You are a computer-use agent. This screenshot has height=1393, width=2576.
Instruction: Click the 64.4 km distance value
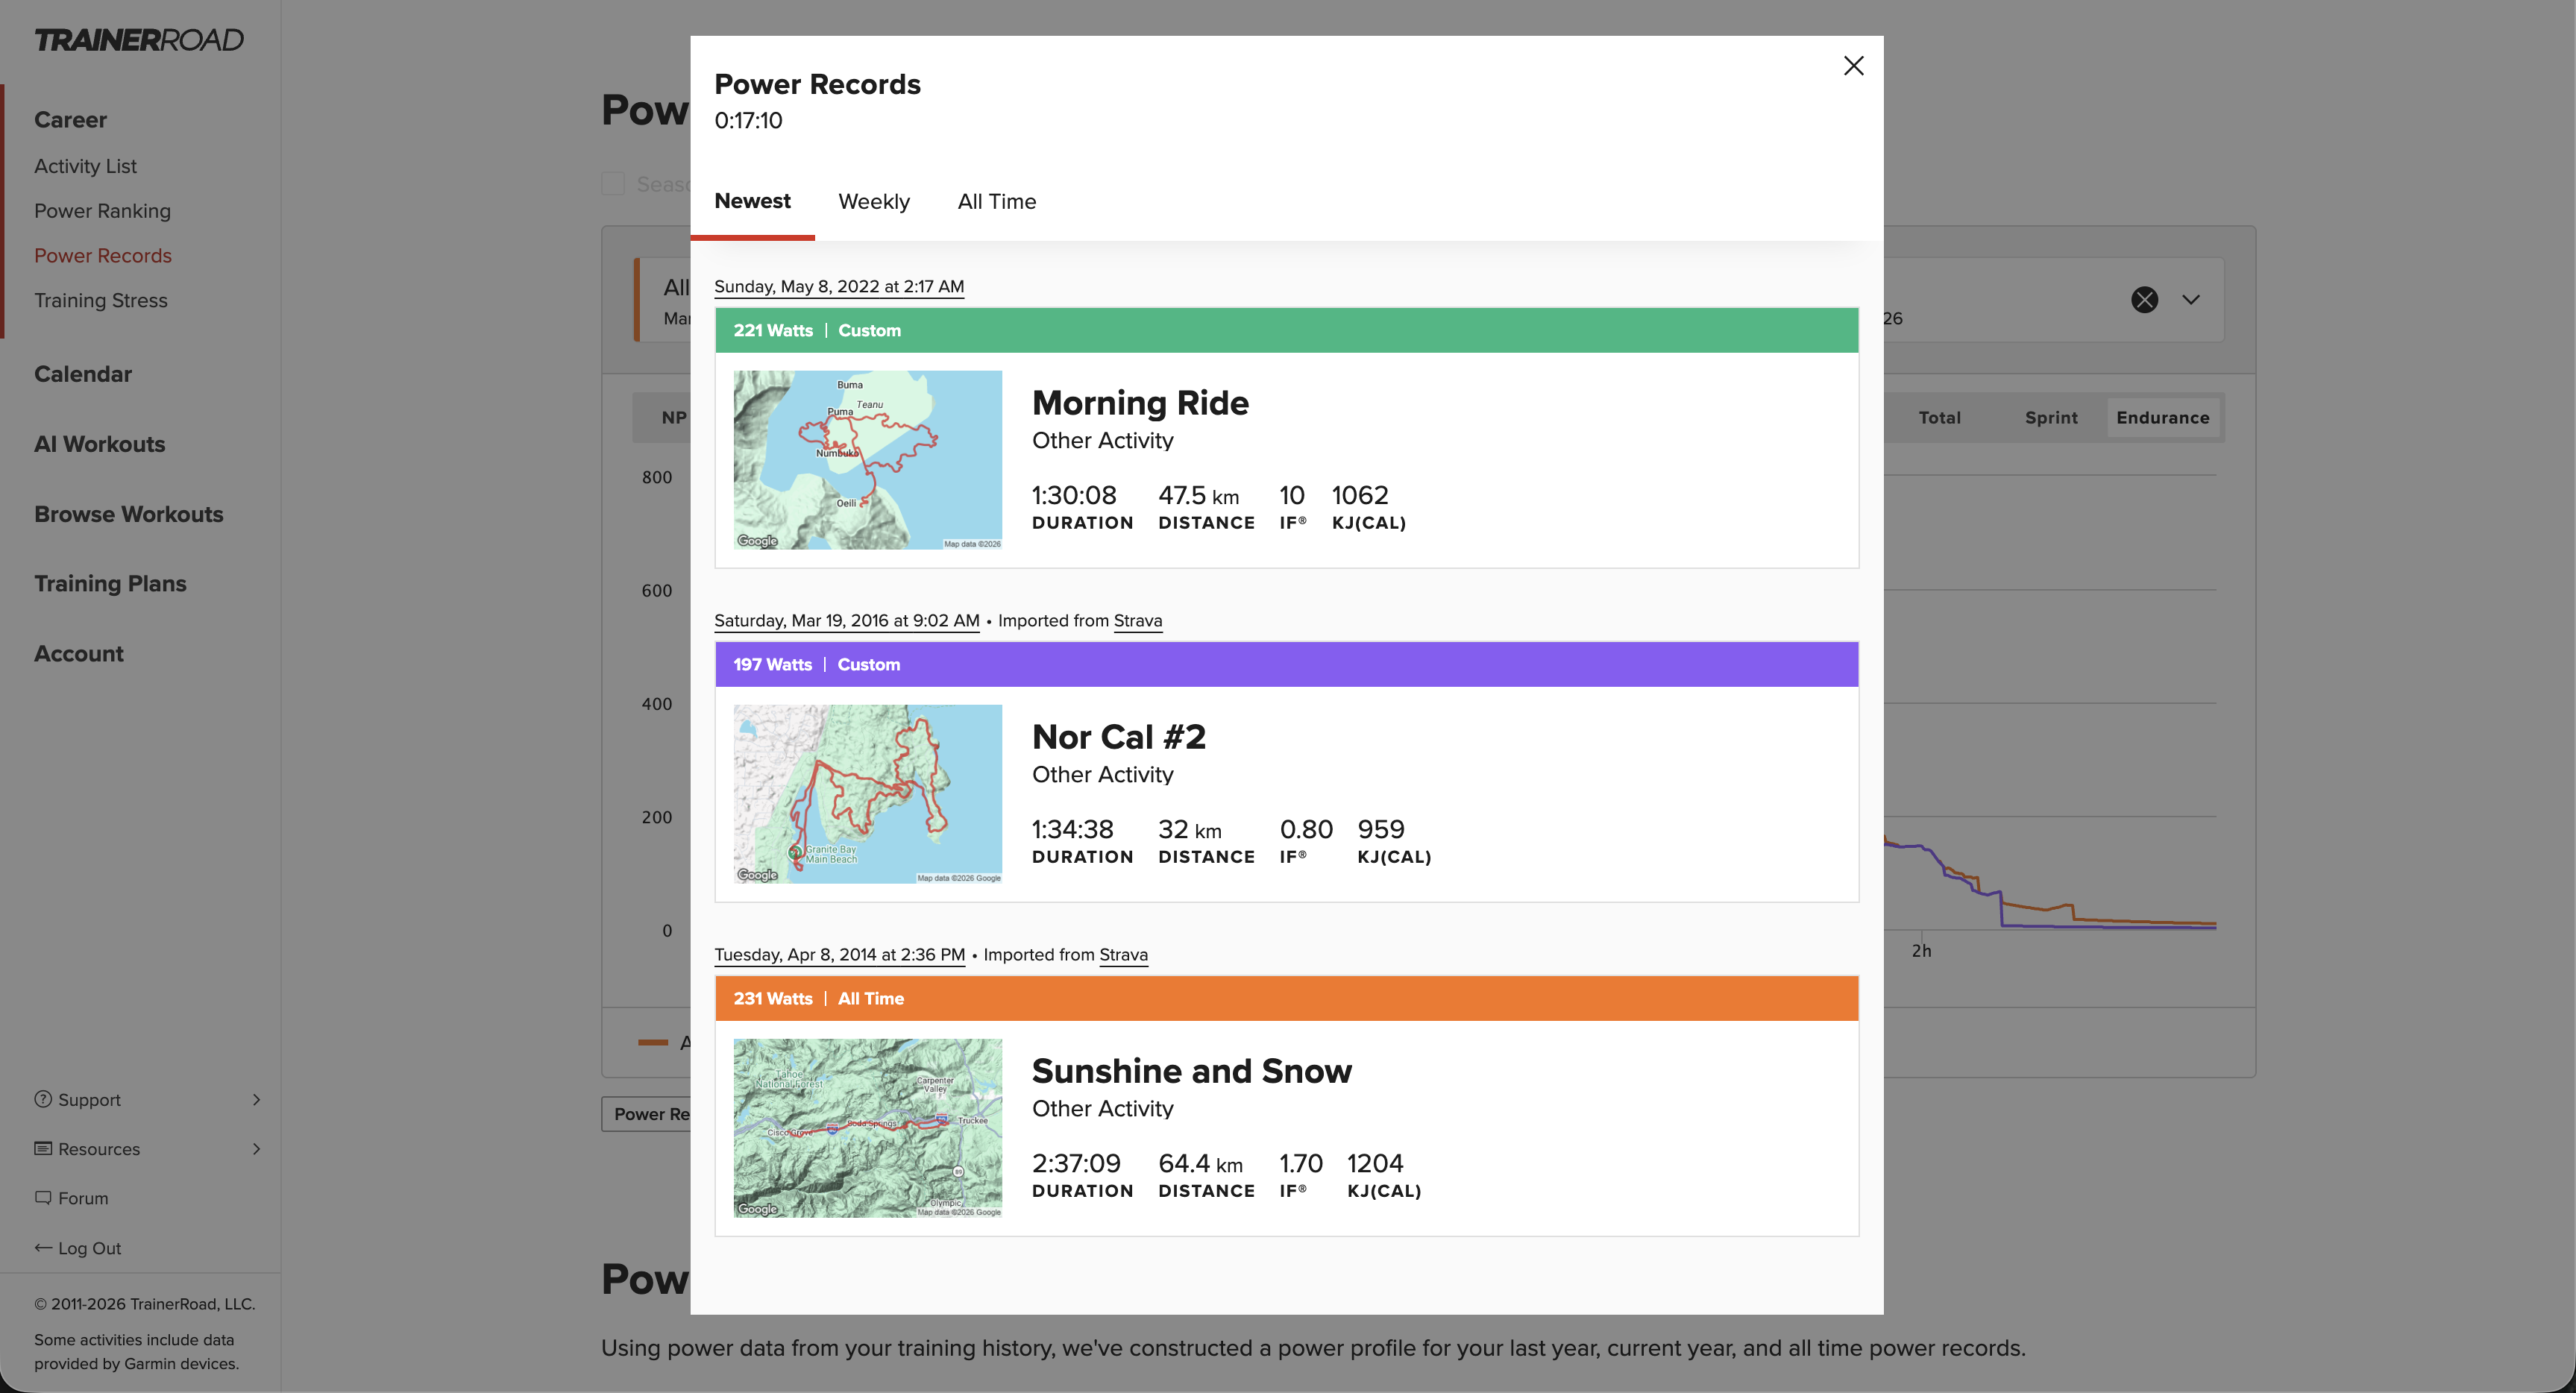click(1200, 1164)
